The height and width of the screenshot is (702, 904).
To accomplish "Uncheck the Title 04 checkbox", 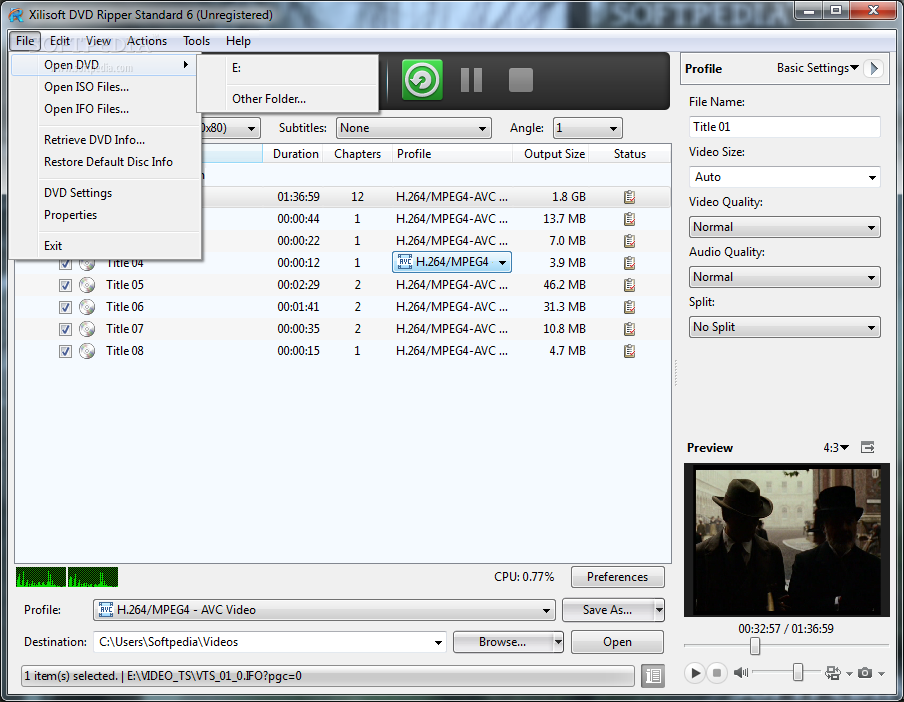I will [x=65, y=264].
